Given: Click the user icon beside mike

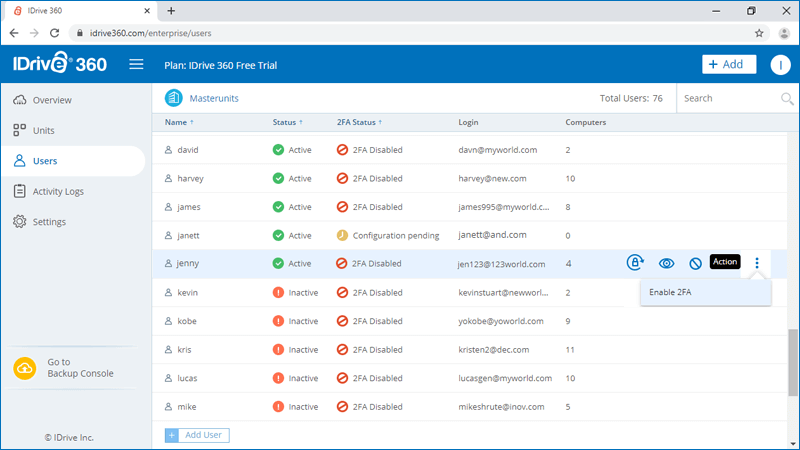Looking at the screenshot, I should click(x=168, y=407).
